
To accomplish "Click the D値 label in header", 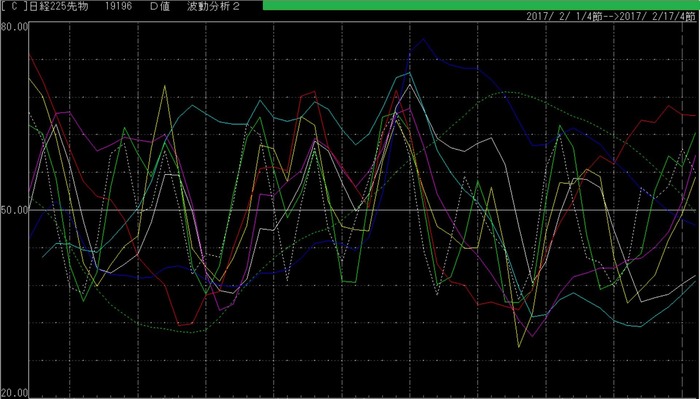I will tap(160, 6).
